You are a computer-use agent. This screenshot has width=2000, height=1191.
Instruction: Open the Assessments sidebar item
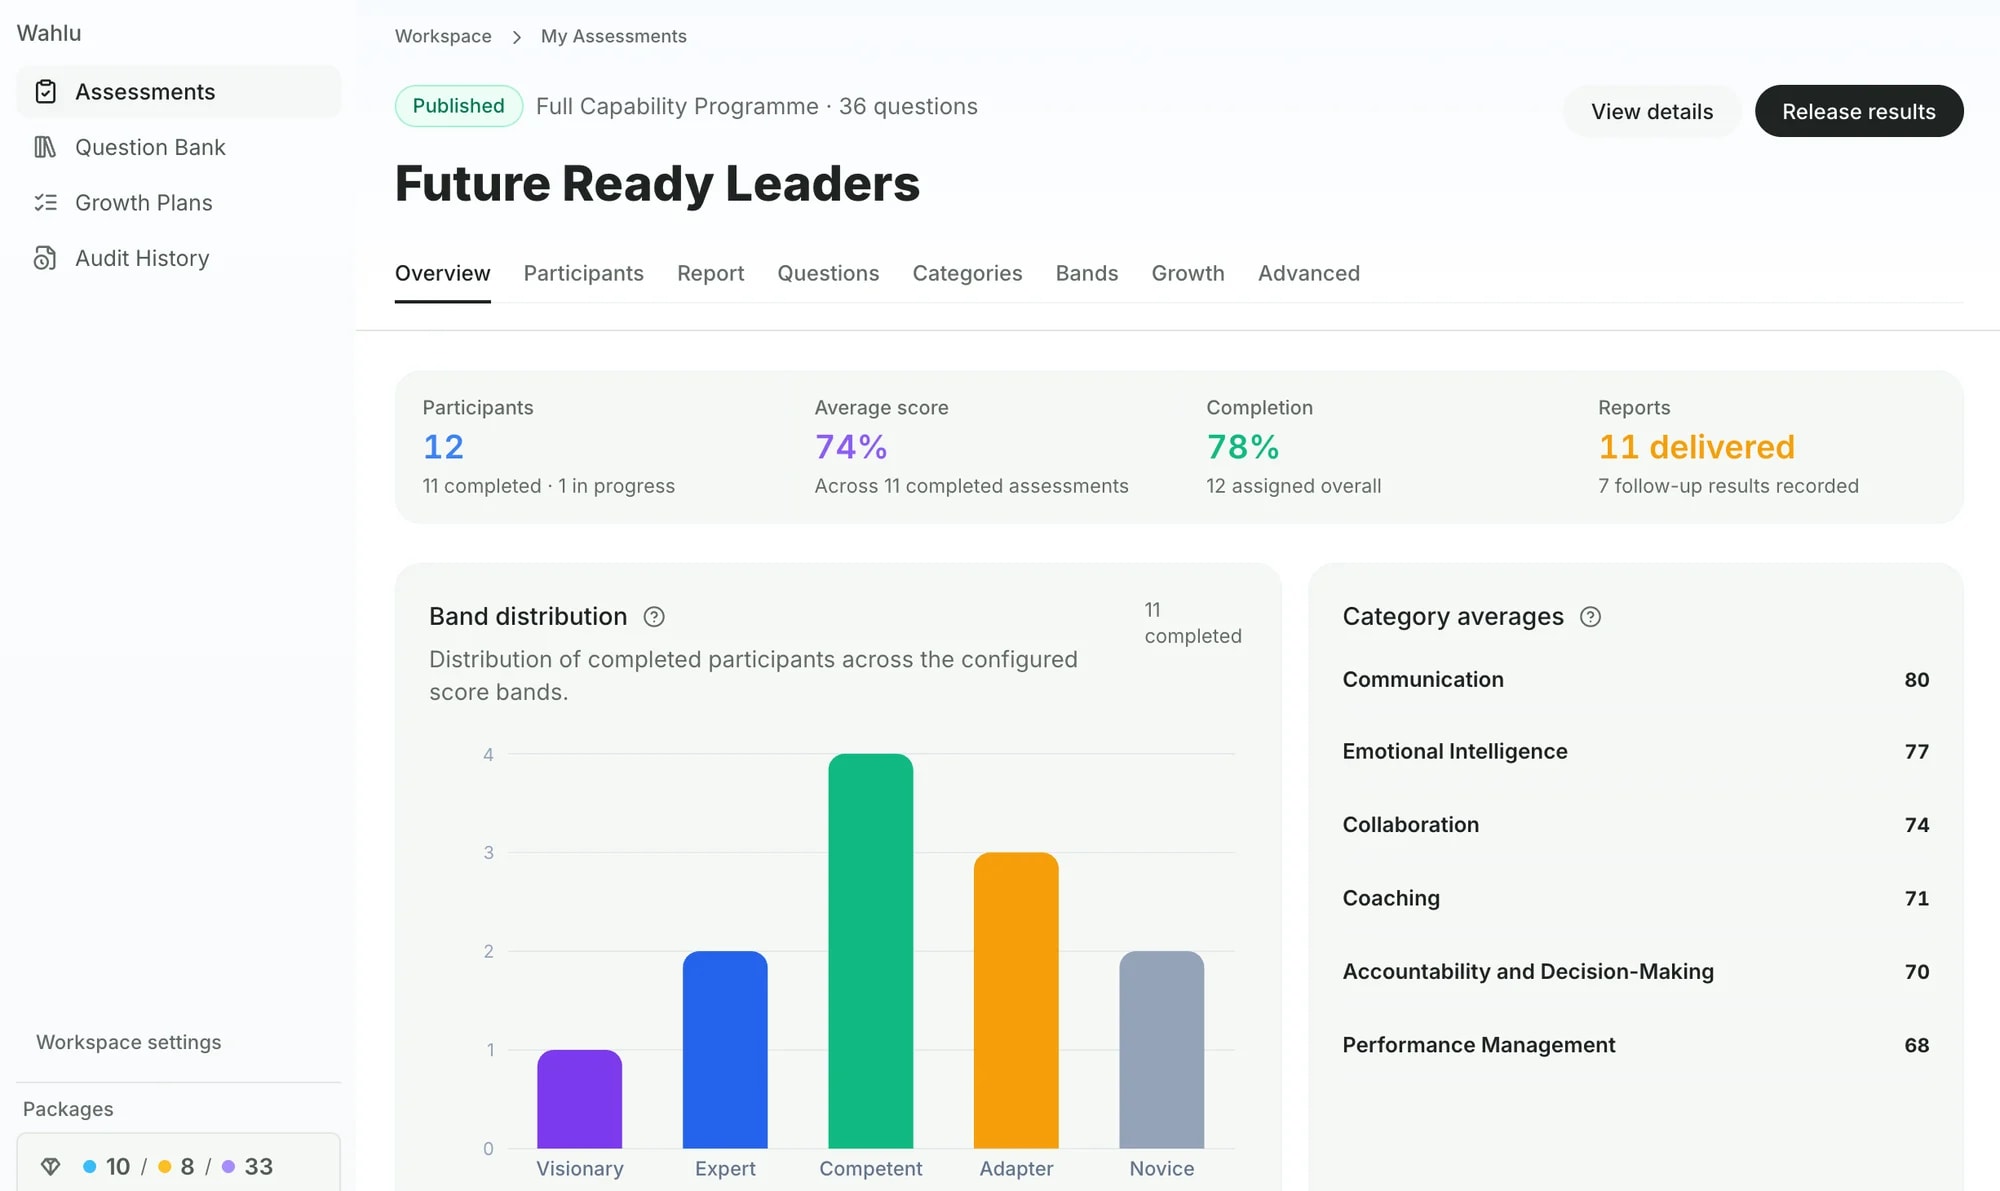179,92
